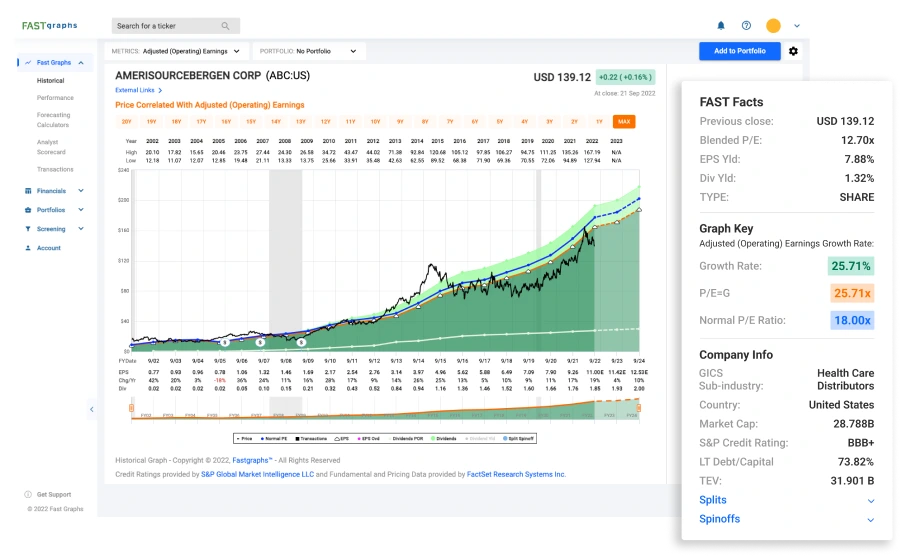Open the External Links link
Screen dimensions: 902x556
(135, 90)
